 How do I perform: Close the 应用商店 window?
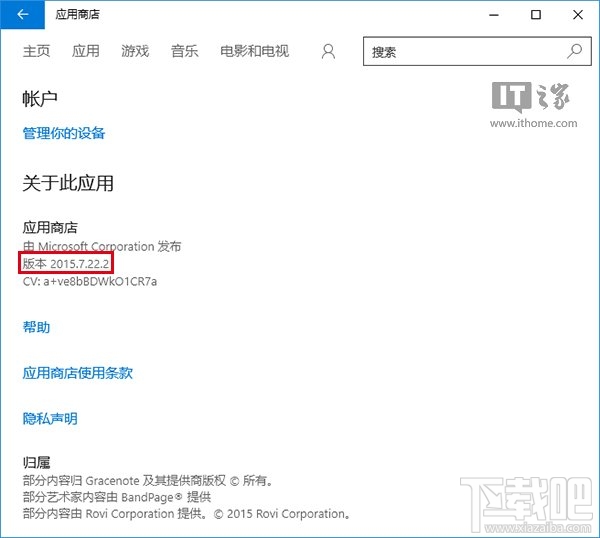coord(578,15)
